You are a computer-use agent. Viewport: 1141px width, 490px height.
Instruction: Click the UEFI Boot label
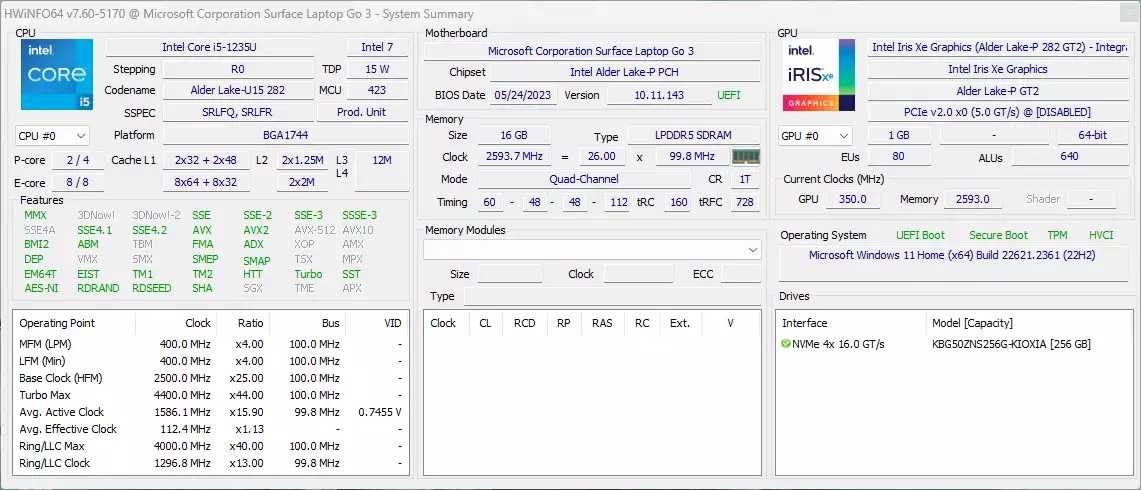pyautogui.click(x=921, y=235)
